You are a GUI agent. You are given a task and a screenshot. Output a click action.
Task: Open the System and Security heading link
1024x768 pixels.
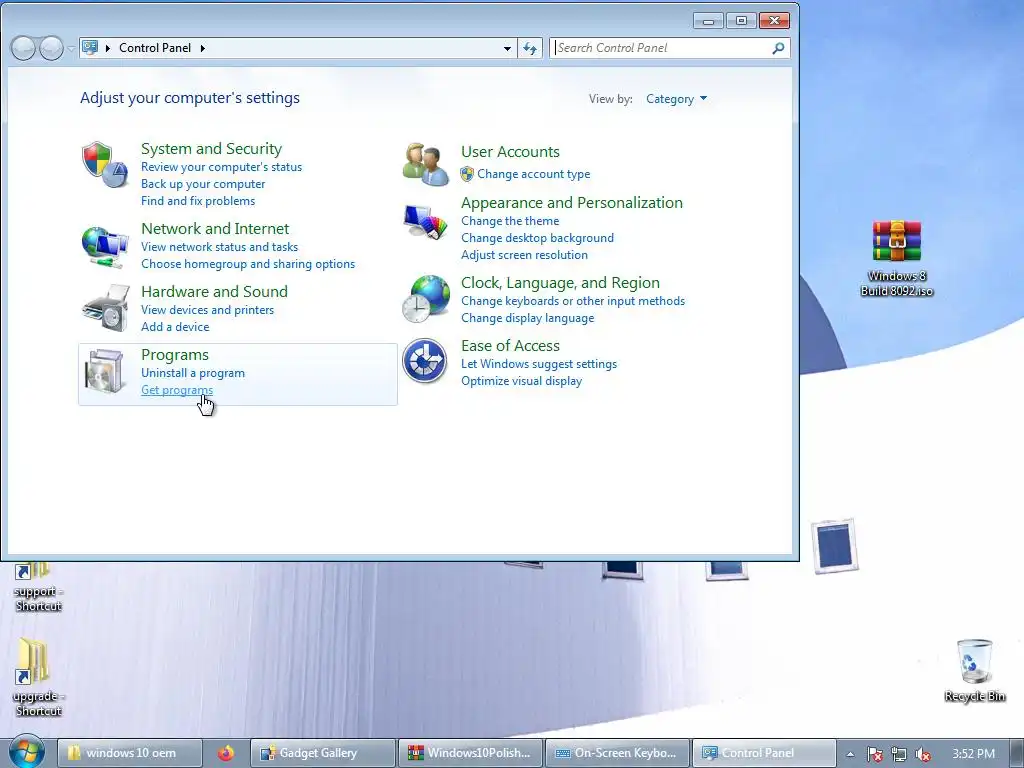pyautogui.click(x=212, y=149)
